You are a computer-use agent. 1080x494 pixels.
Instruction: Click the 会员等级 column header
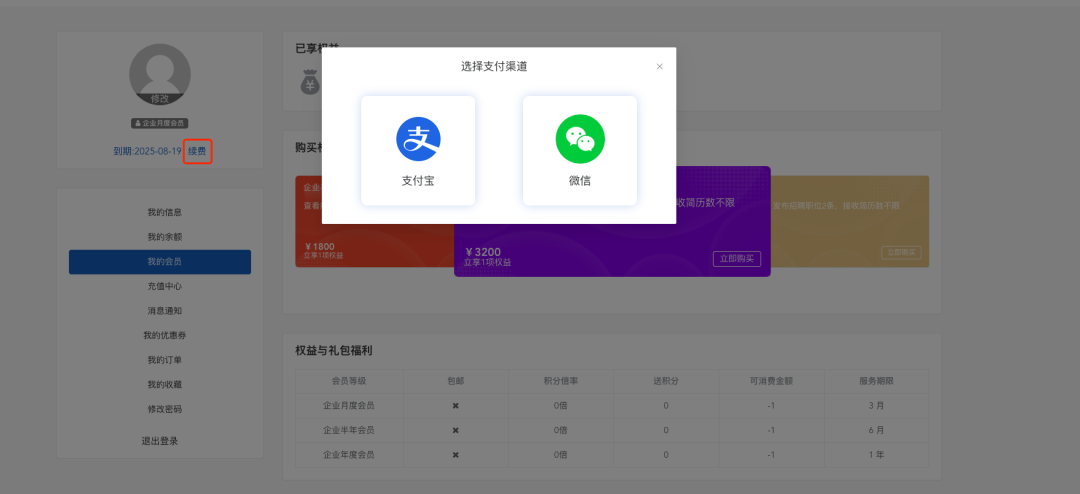tap(349, 381)
